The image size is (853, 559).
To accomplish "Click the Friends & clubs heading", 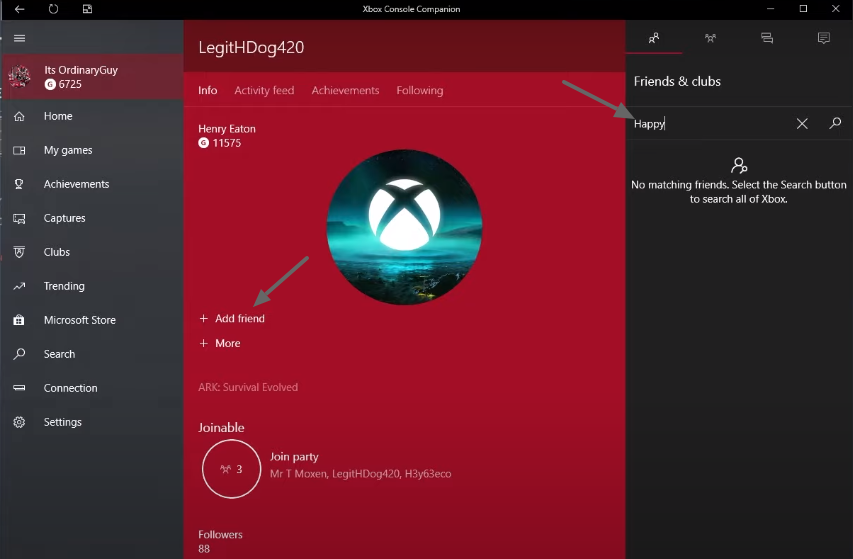I will point(677,82).
